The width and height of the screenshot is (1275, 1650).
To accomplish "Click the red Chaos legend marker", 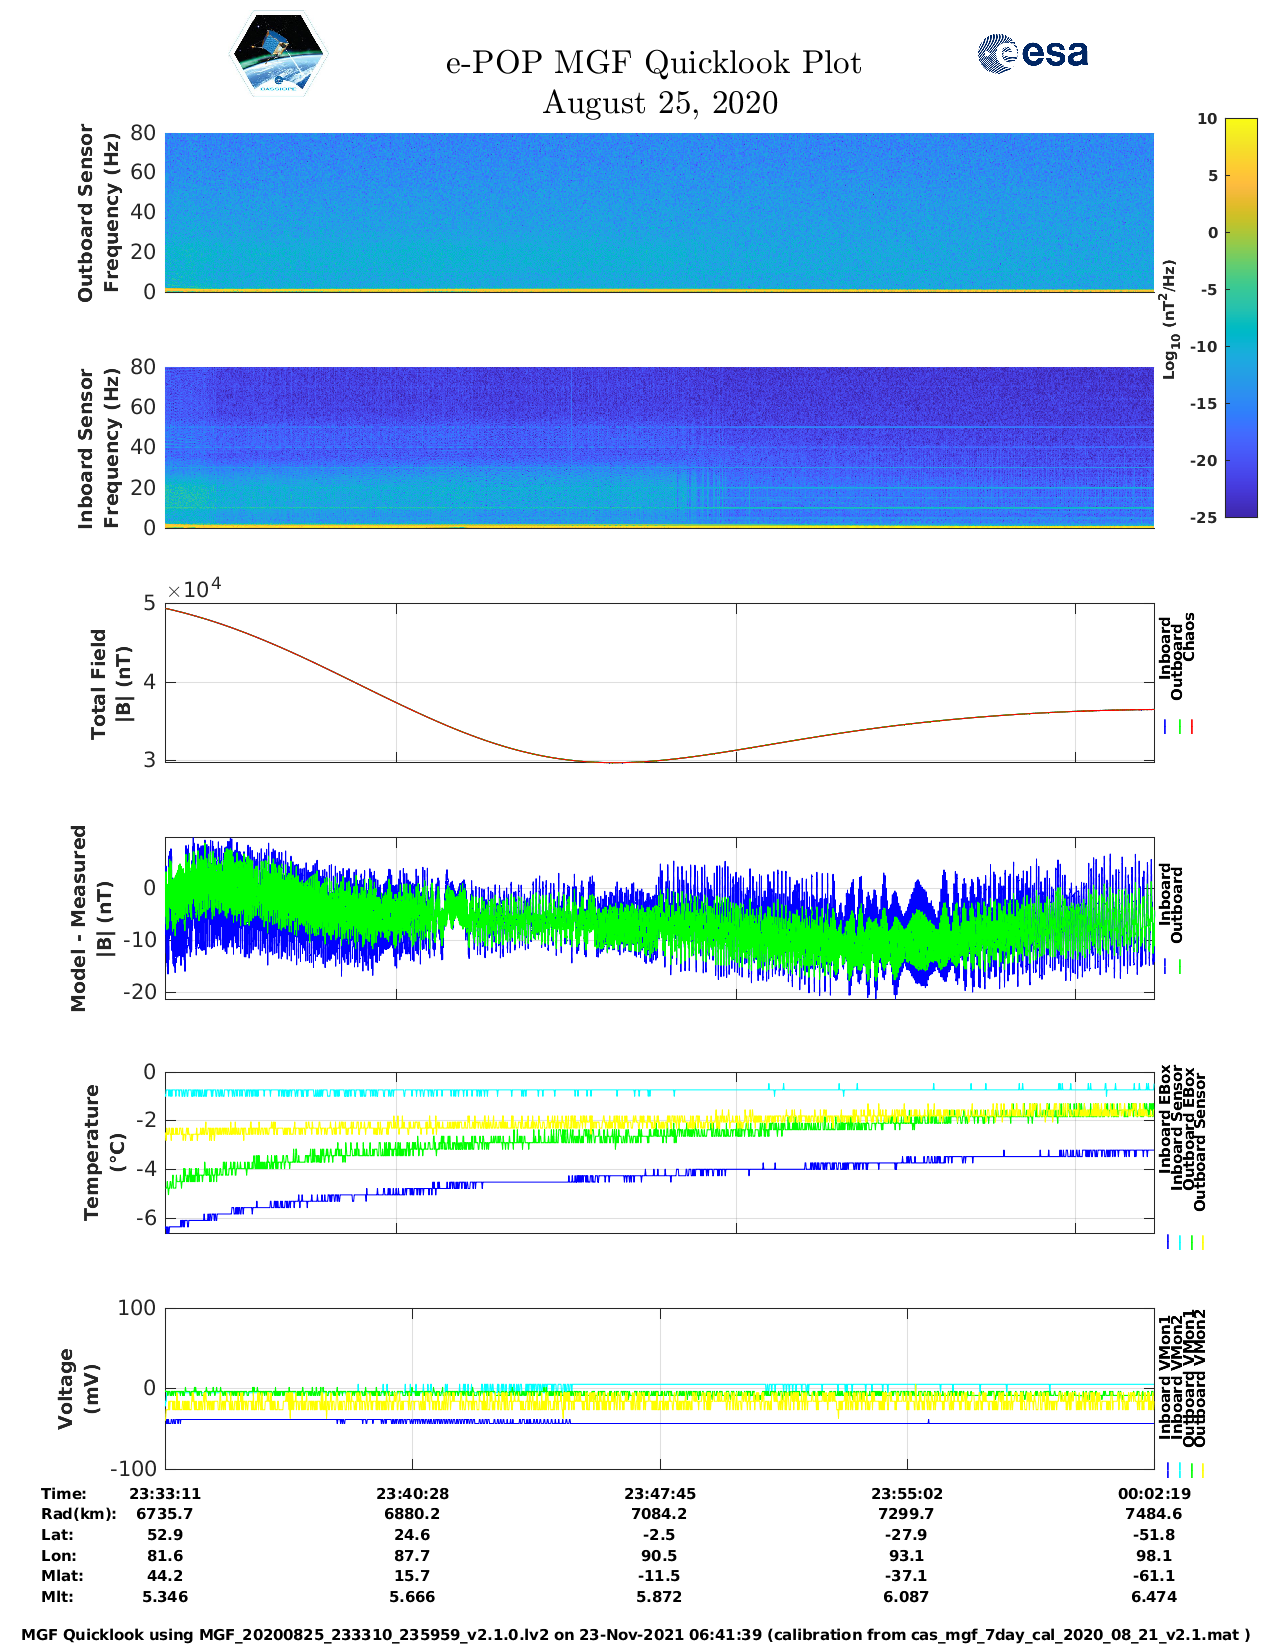I will [x=1192, y=727].
